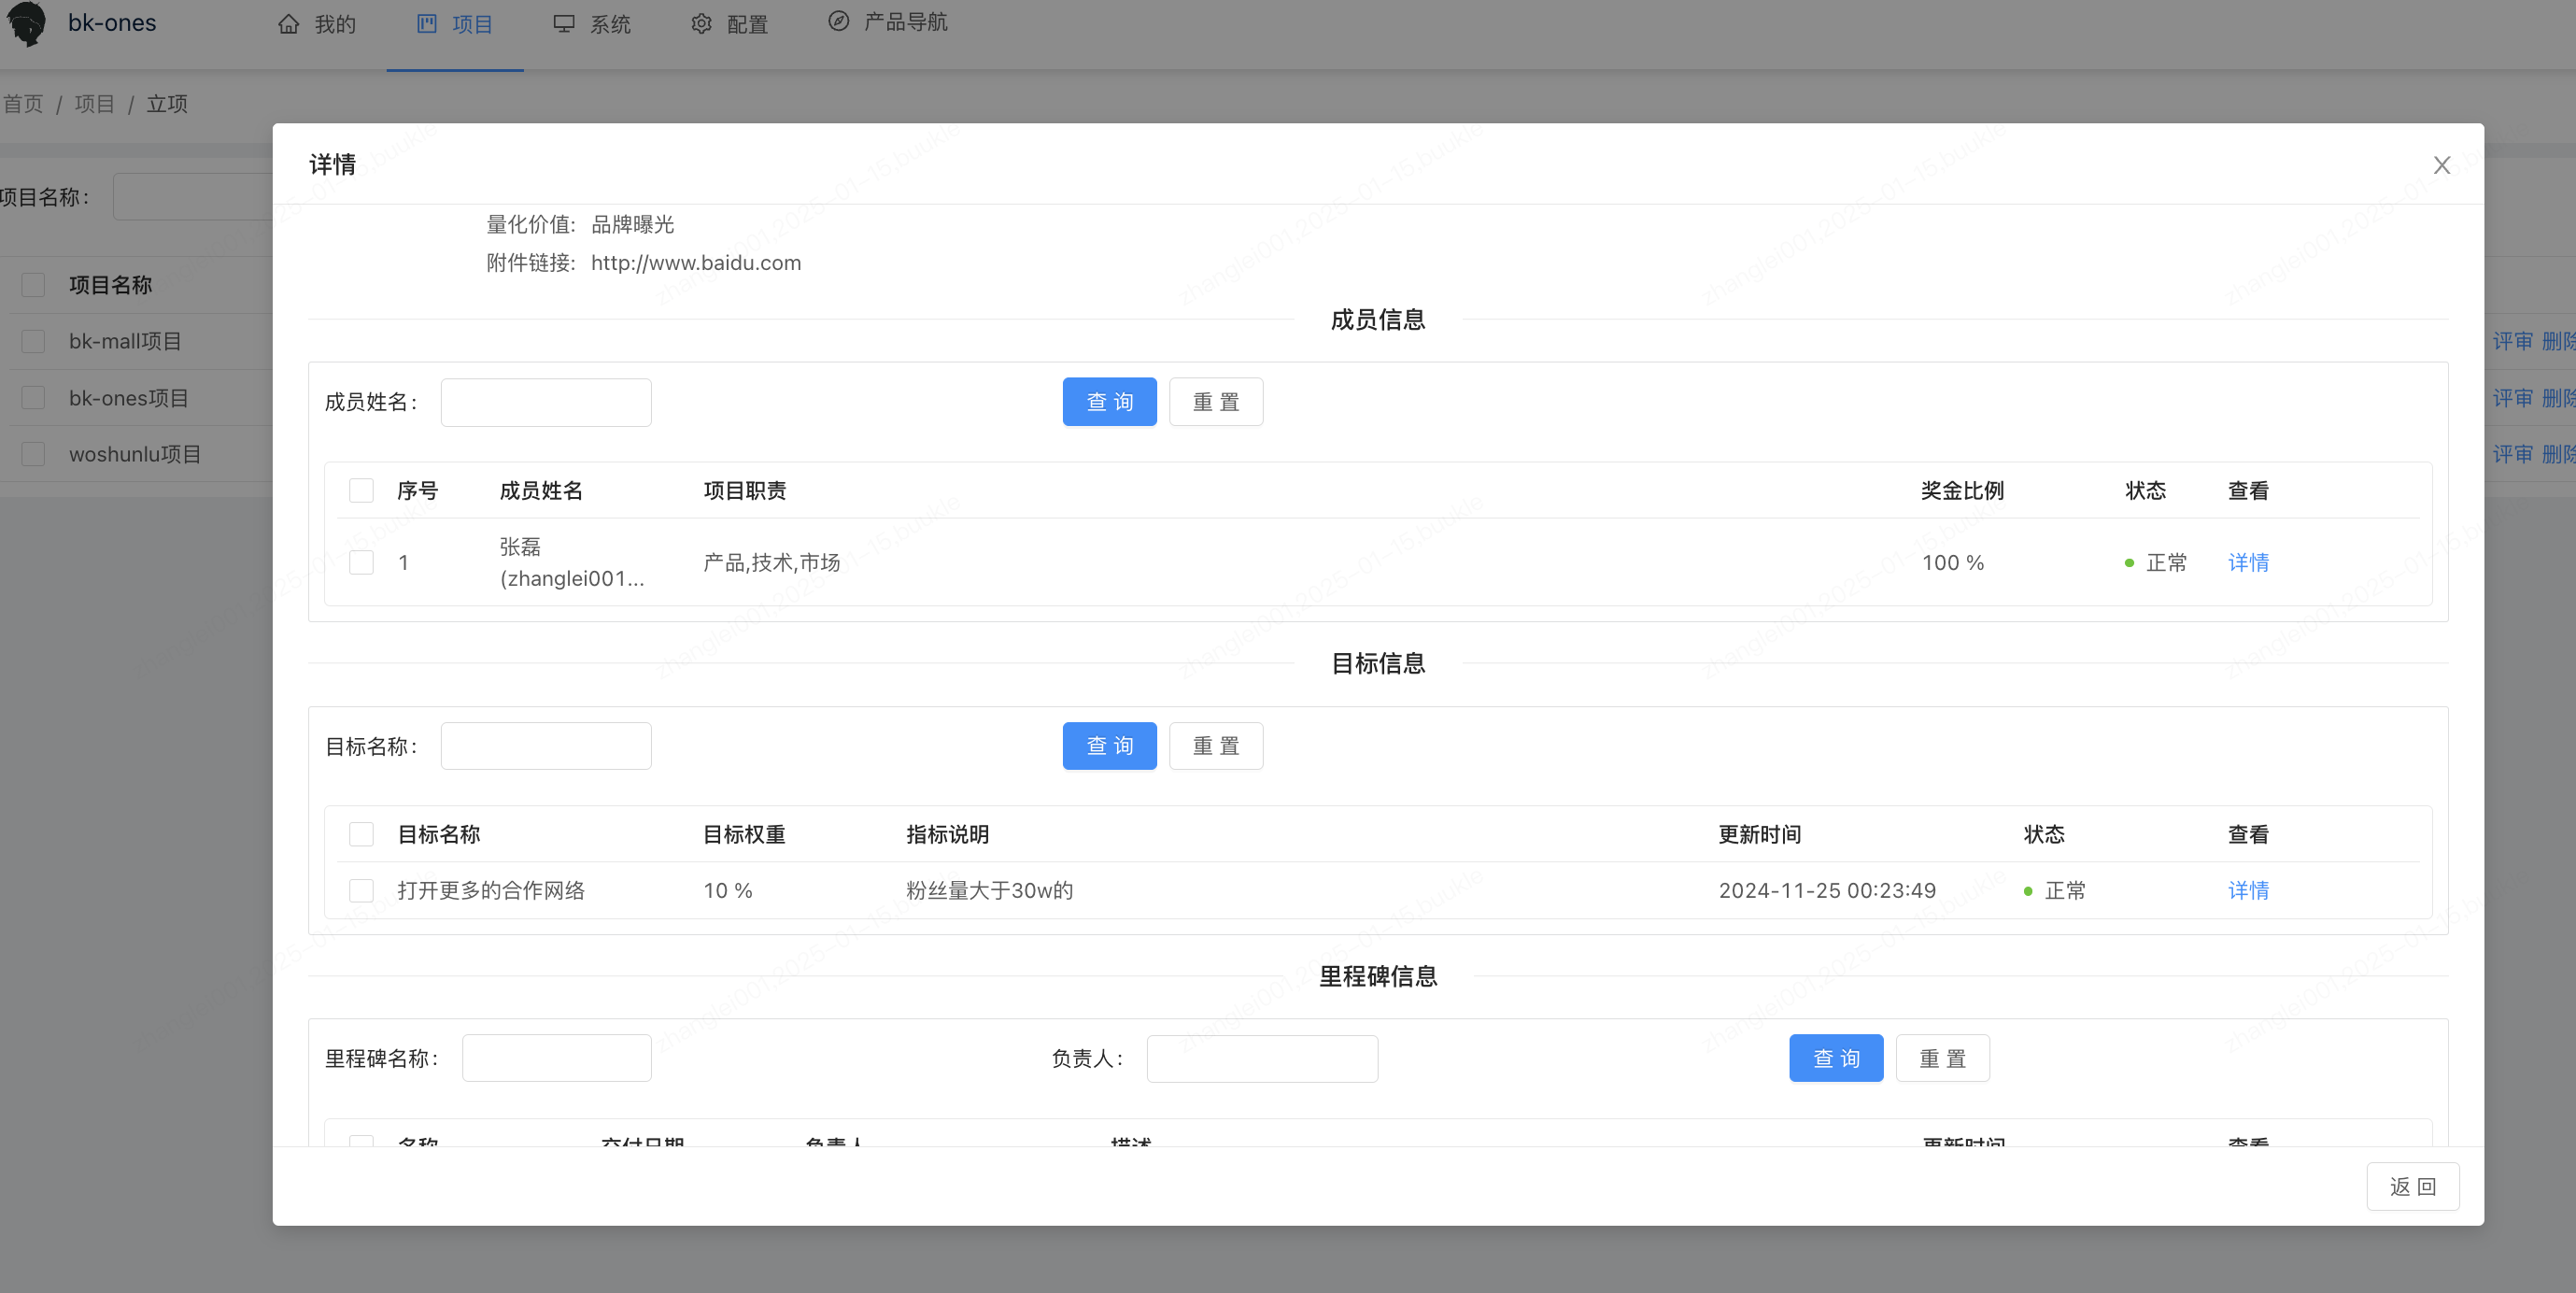
Task: Click 首页 in the breadcrumb
Action: click(22, 104)
